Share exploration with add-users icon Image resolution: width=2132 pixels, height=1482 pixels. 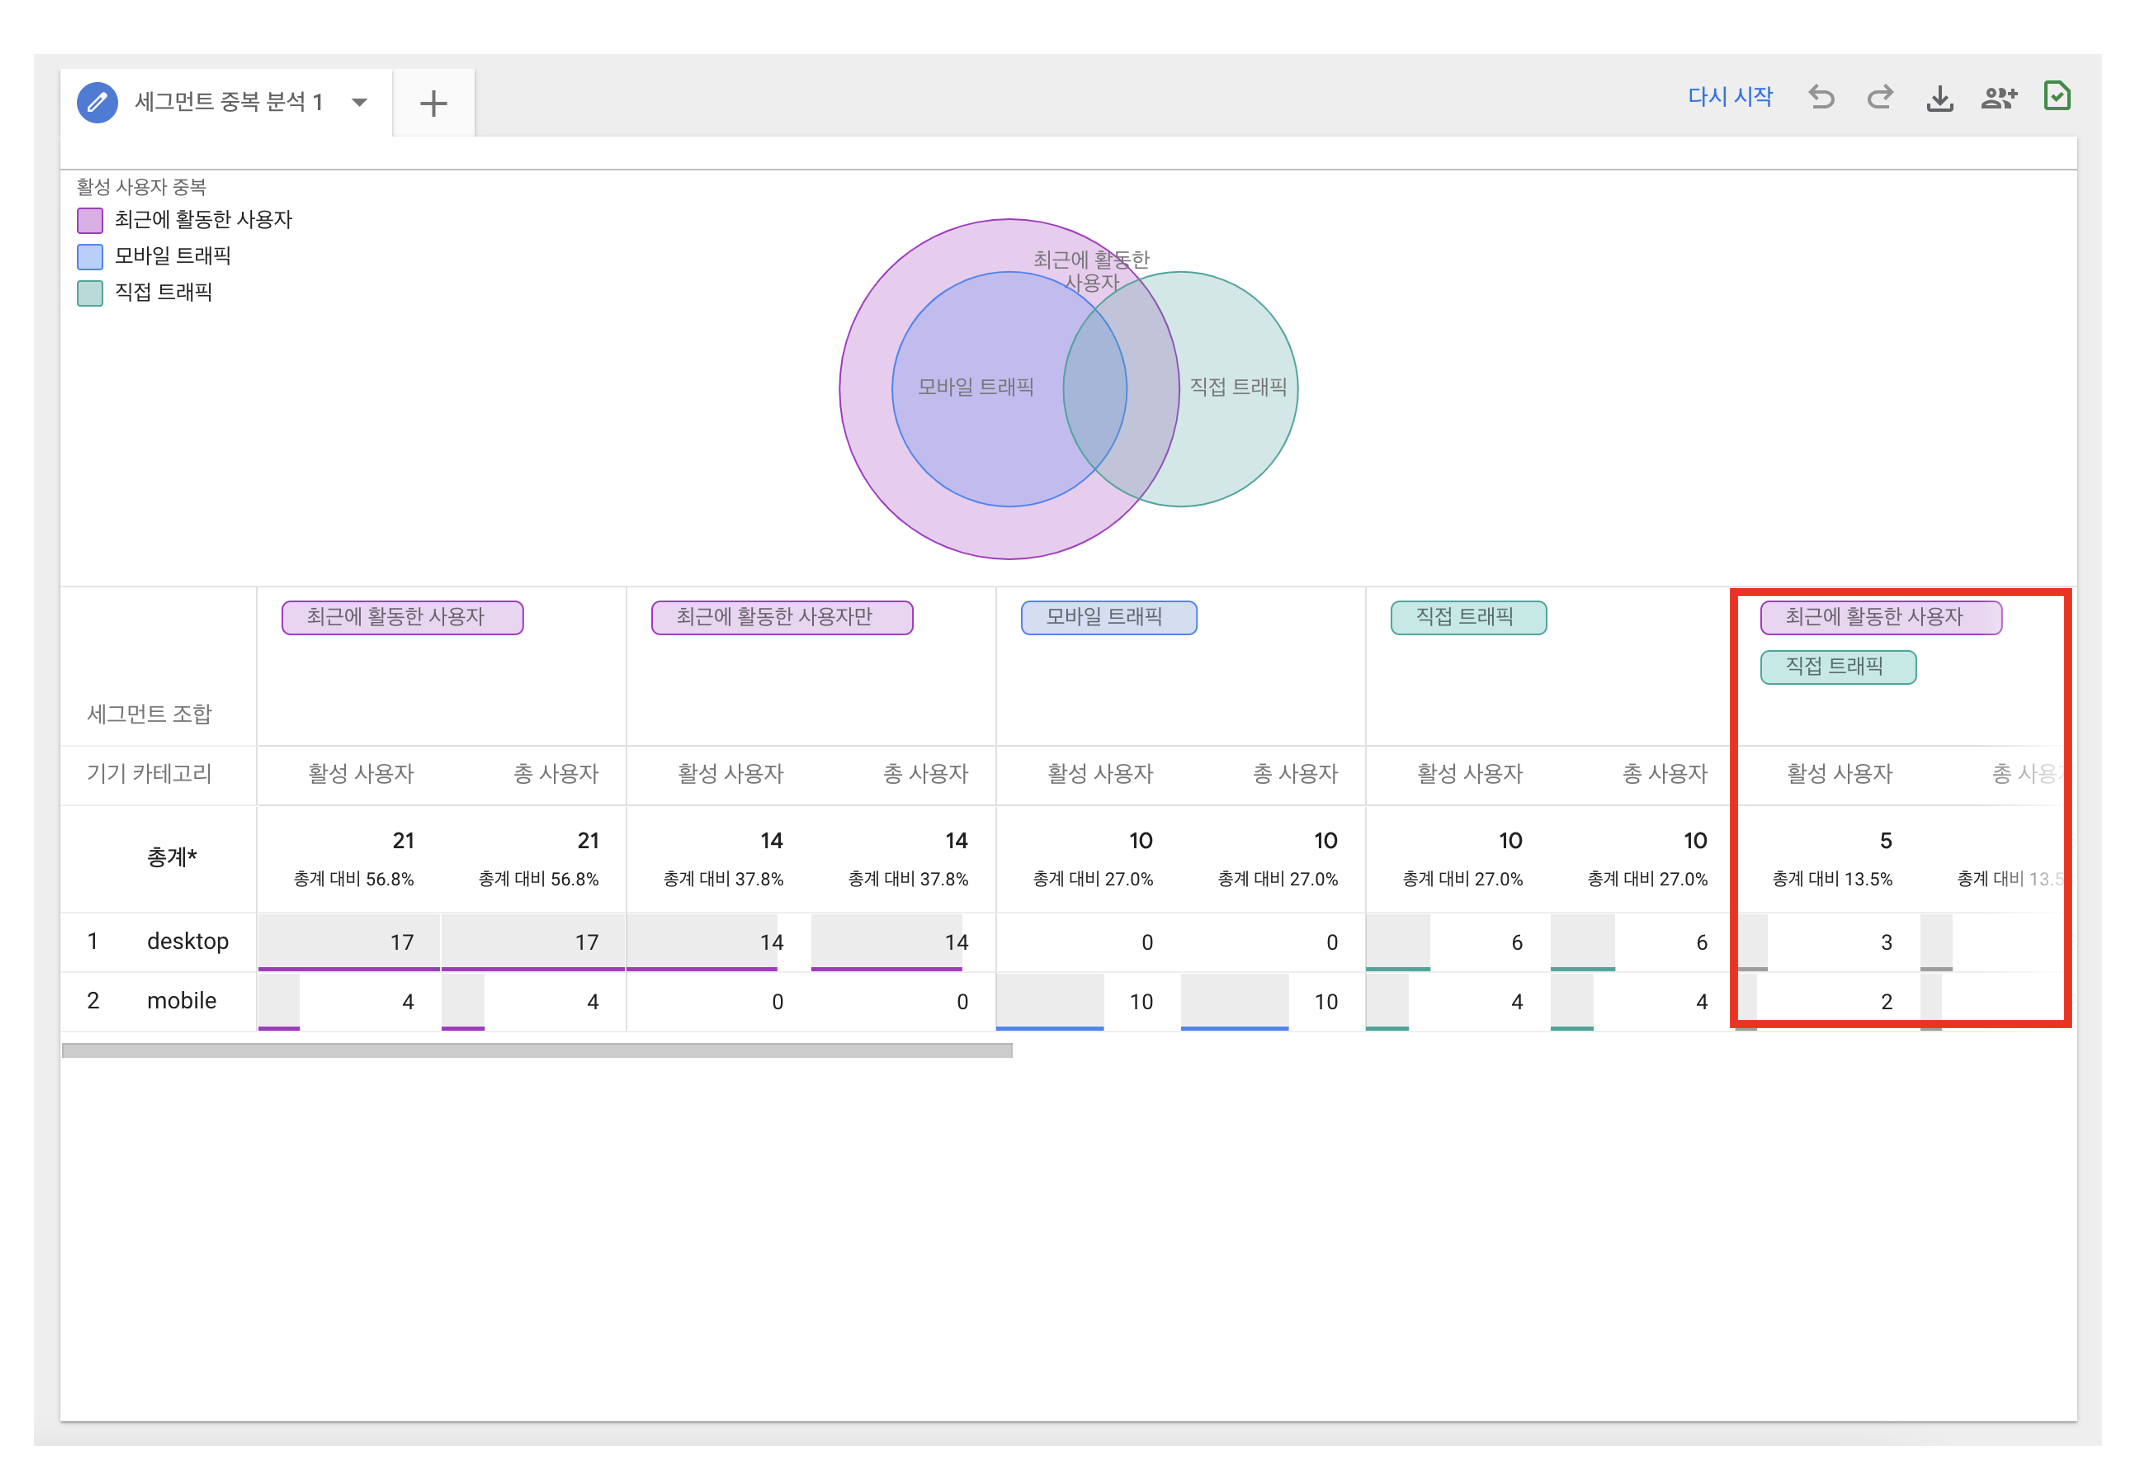(1999, 98)
